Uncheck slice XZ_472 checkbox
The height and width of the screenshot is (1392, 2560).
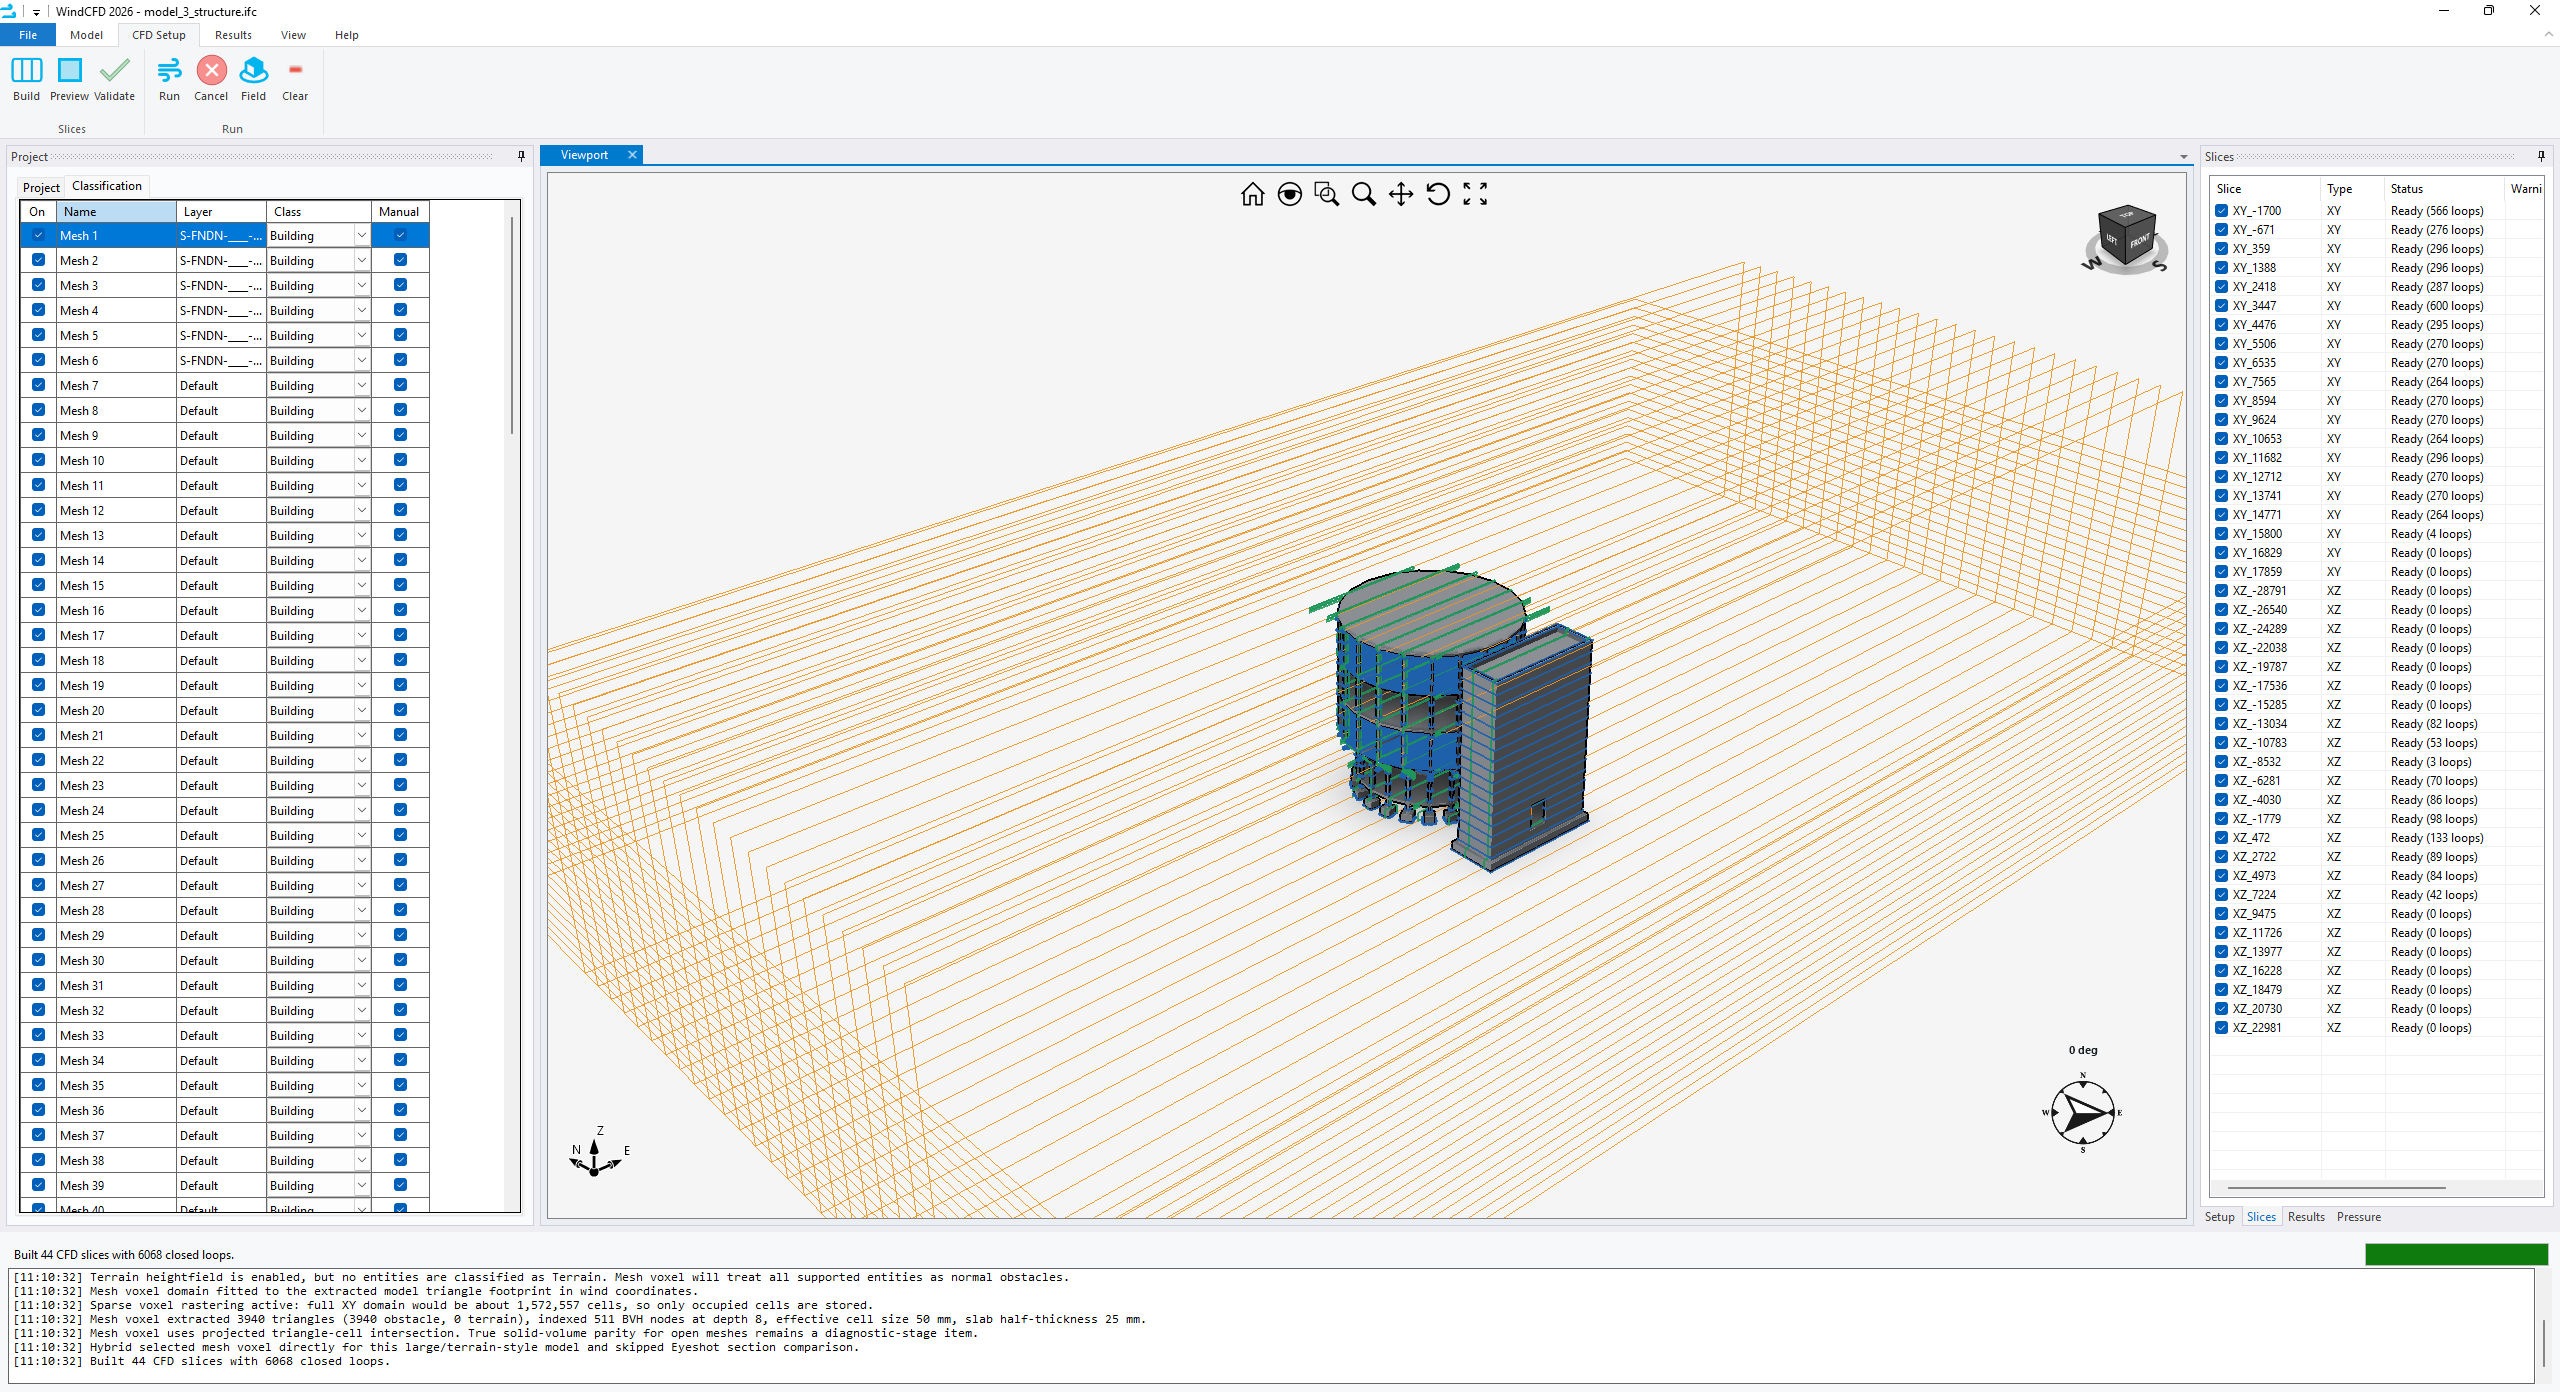coord(2221,838)
